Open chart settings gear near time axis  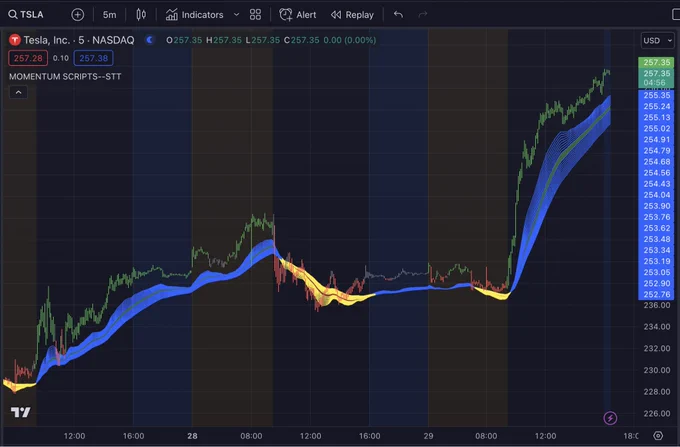658,436
